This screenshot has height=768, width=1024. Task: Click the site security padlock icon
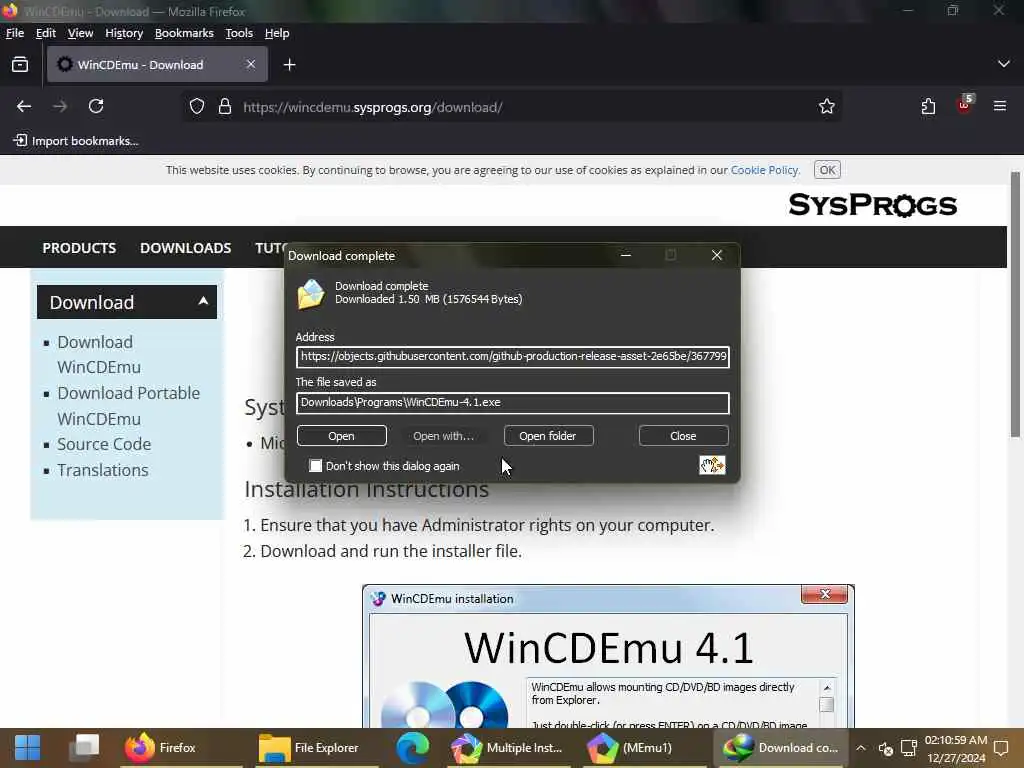click(225, 106)
